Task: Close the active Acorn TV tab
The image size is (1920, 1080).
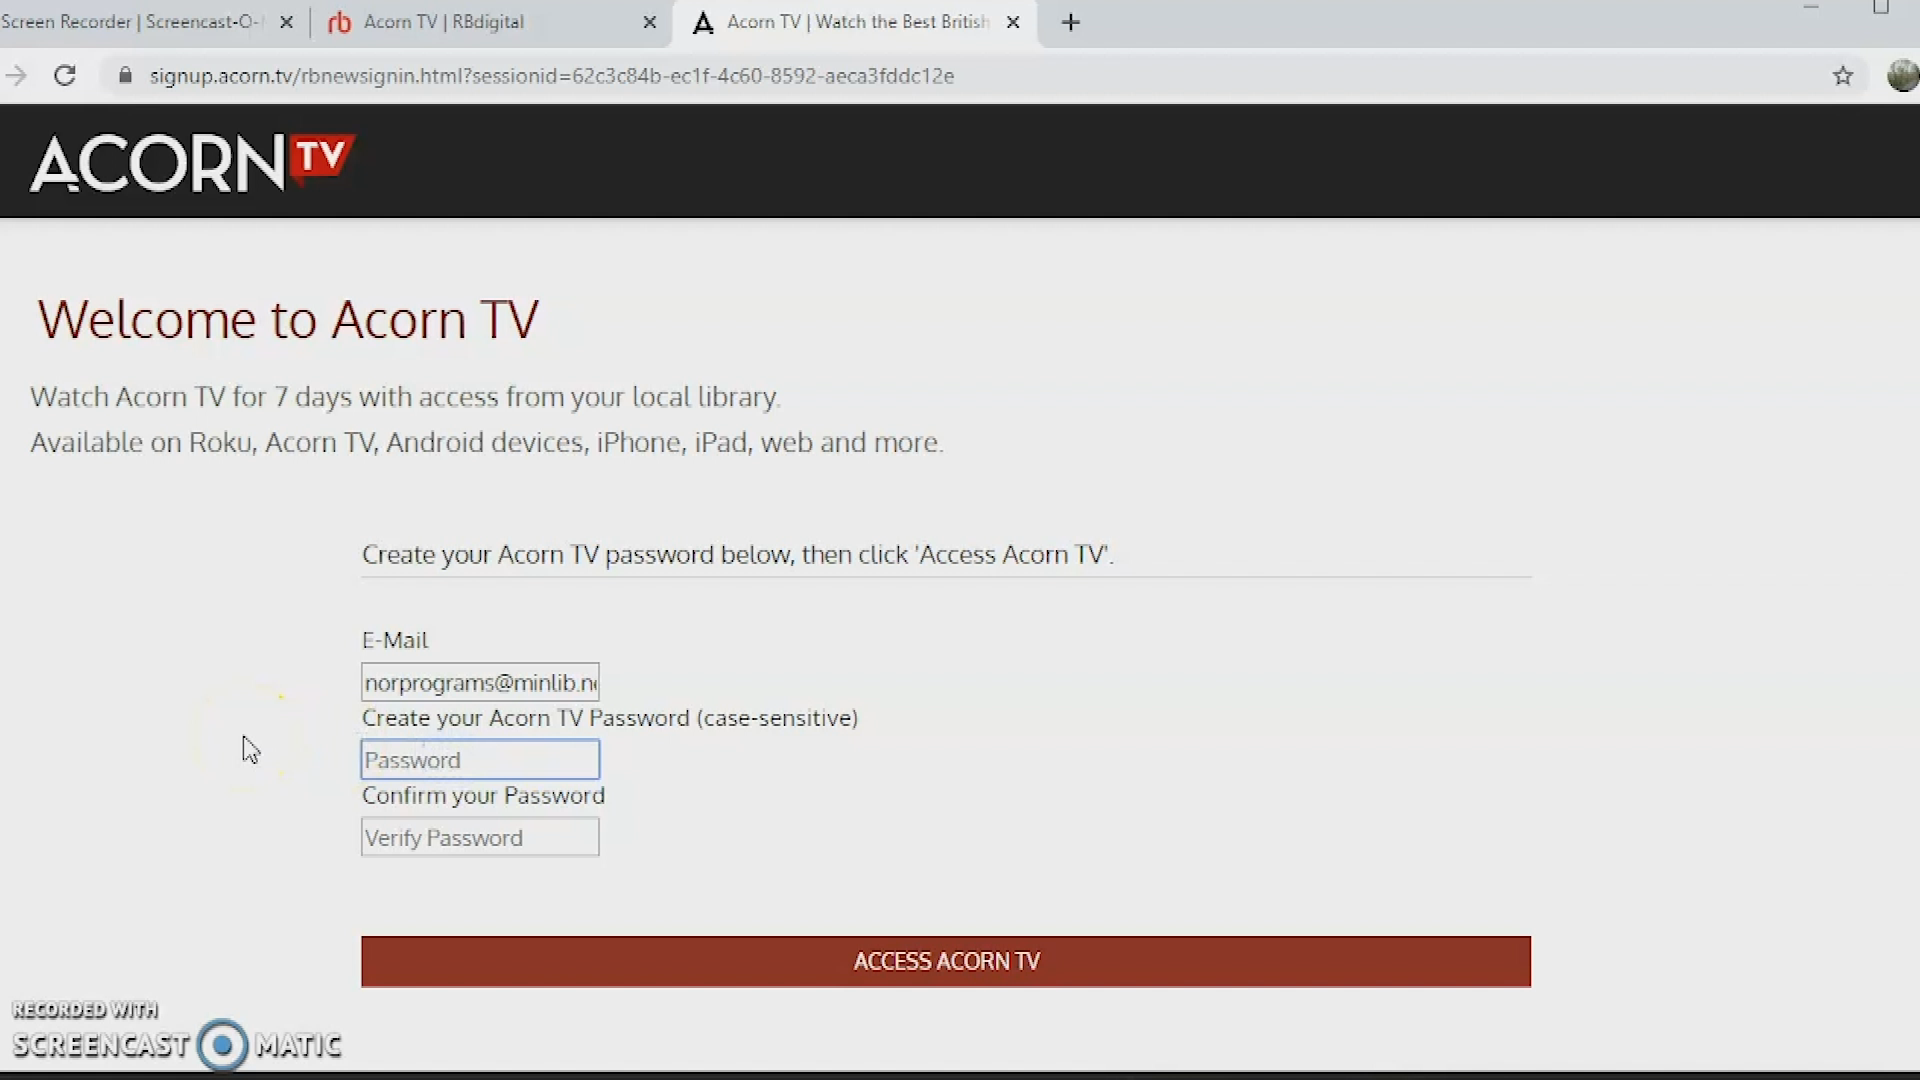Action: pyautogui.click(x=1012, y=22)
